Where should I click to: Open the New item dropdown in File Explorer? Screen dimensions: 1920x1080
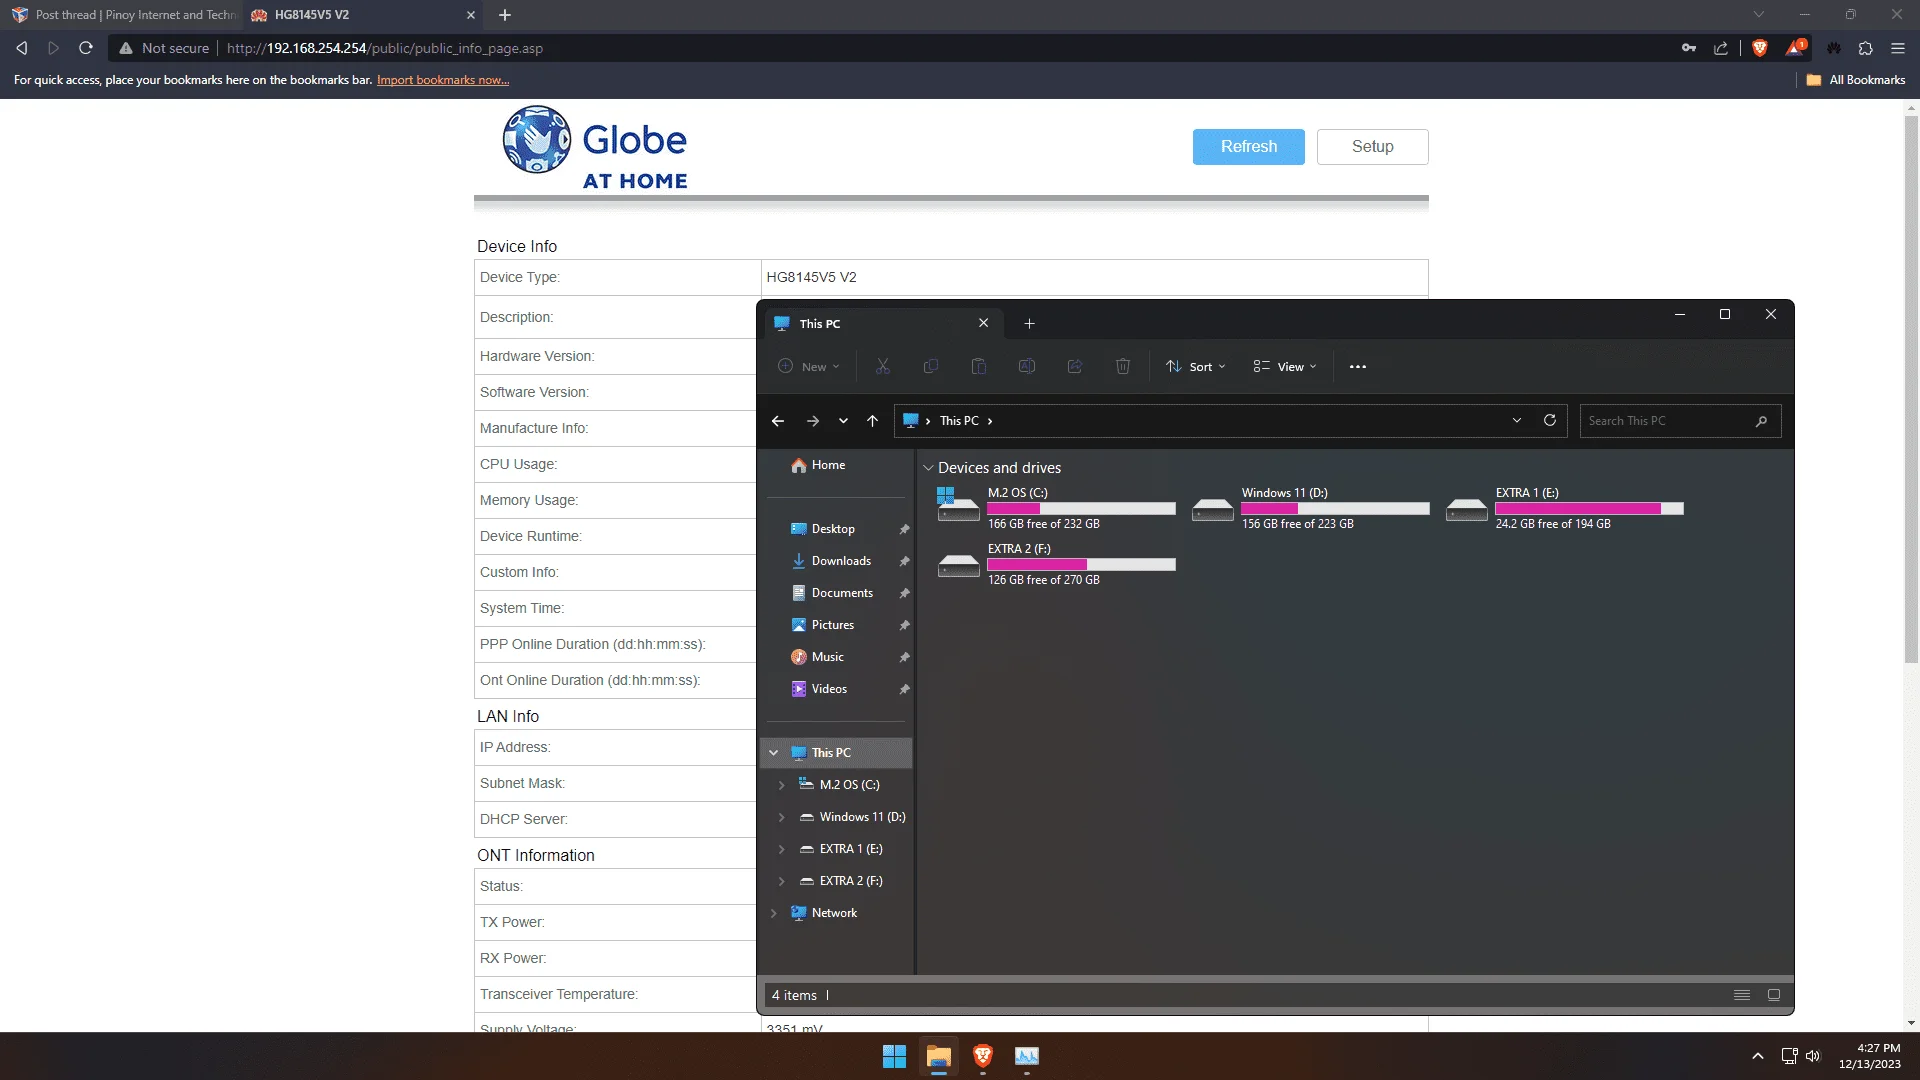coord(809,367)
